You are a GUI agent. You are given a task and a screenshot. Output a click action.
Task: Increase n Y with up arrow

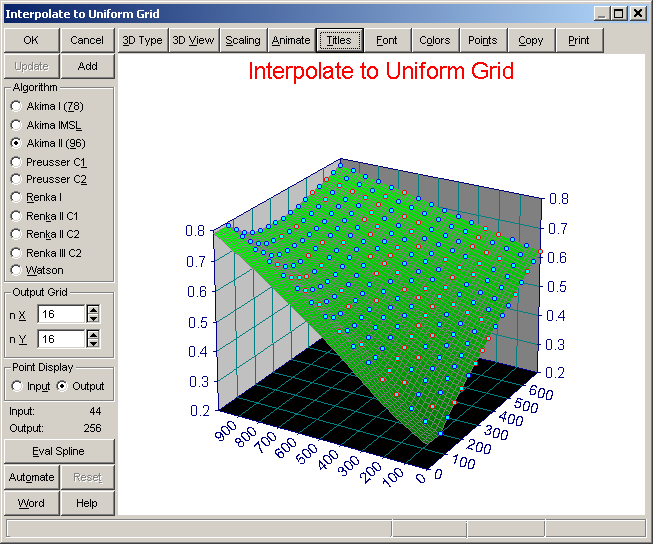[x=93, y=334]
